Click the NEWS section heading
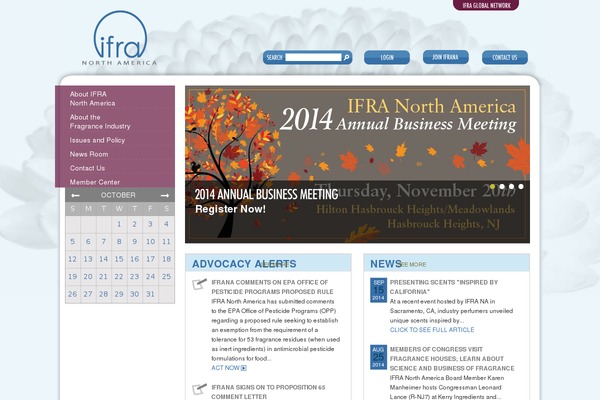600x400 pixels. [x=386, y=264]
